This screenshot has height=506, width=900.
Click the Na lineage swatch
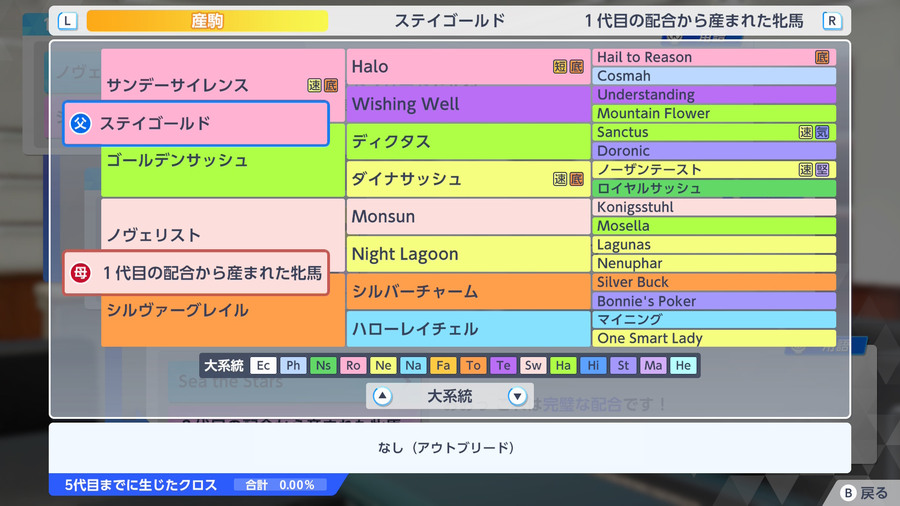coord(413,365)
